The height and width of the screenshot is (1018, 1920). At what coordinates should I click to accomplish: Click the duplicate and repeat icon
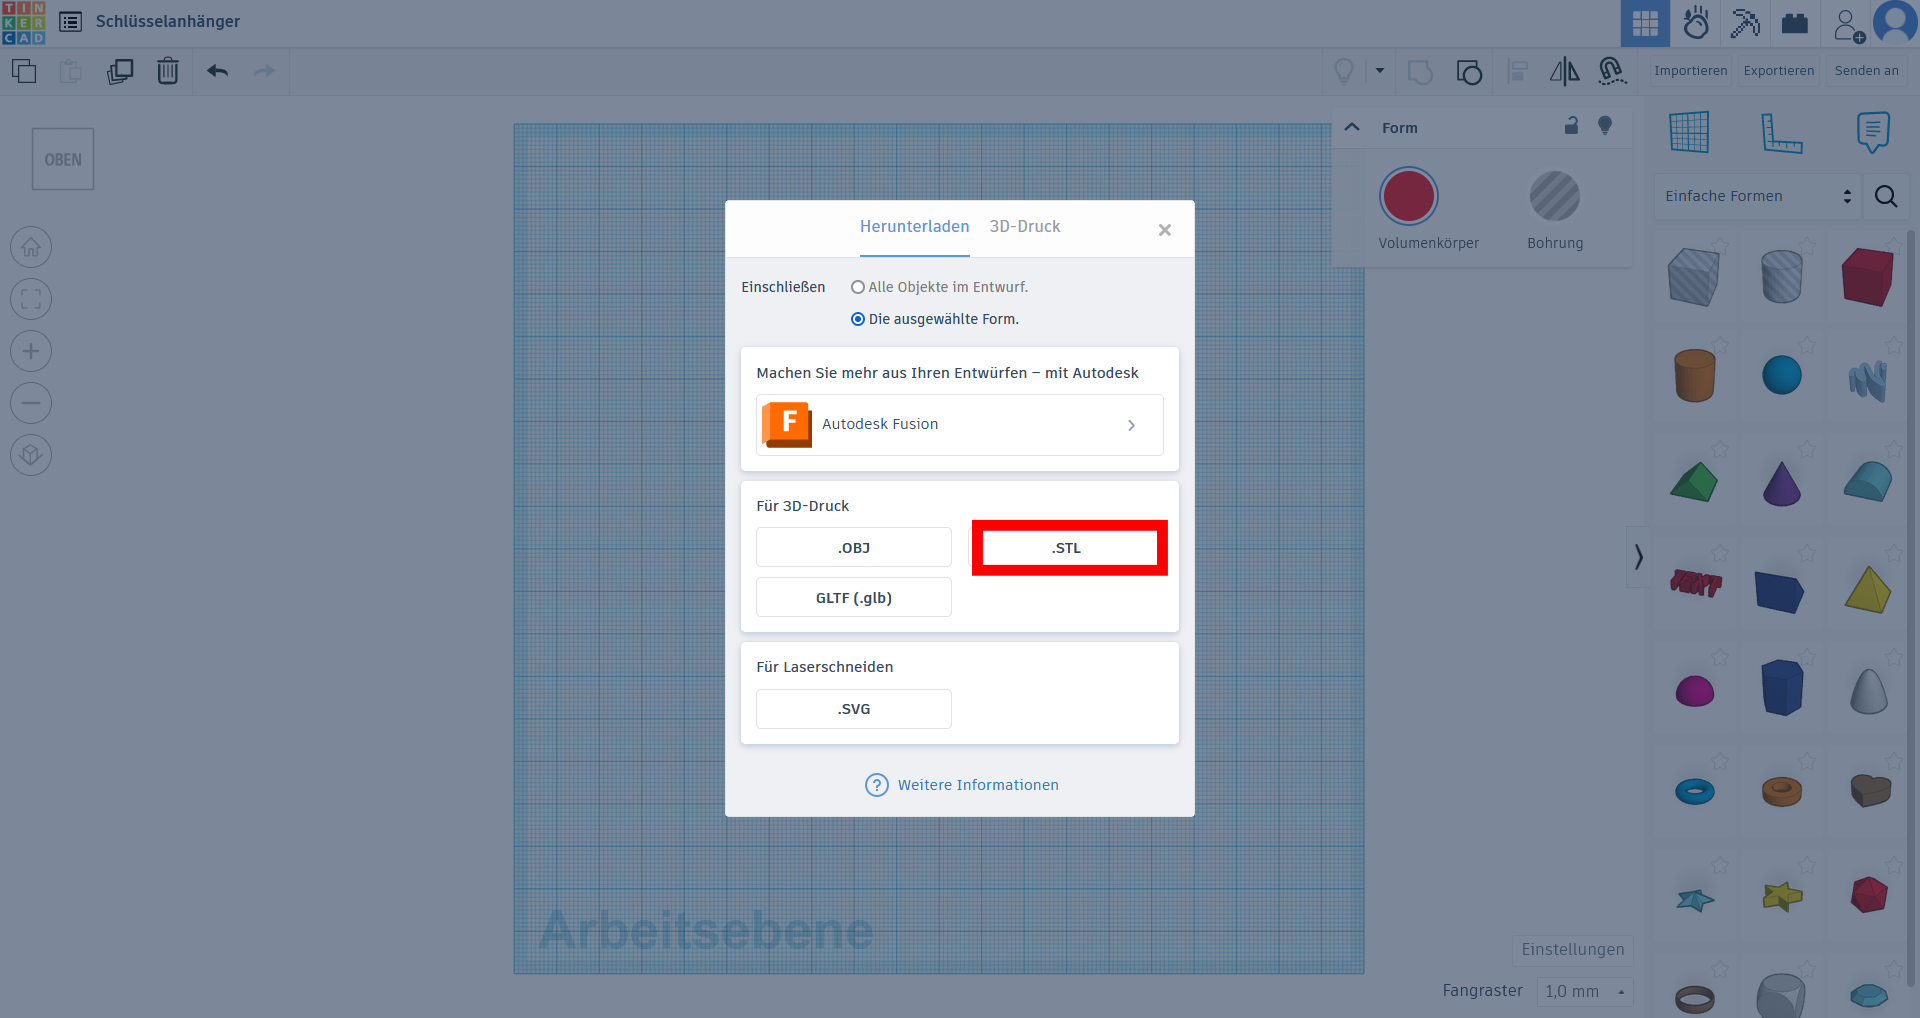pyautogui.click(x=120, y=71)
